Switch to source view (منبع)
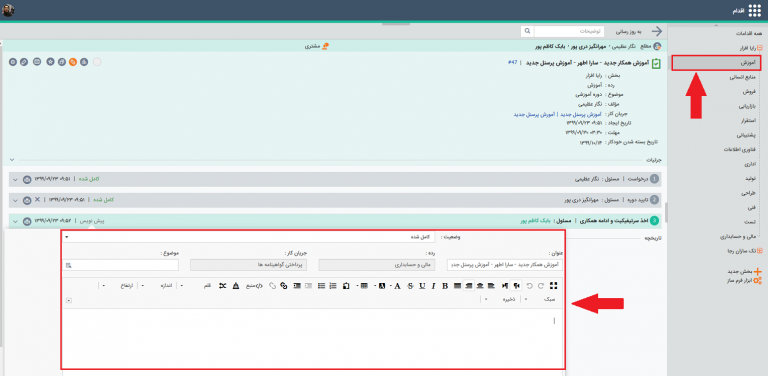Viewport: 768px width, 376px height. tap(254, 286)
